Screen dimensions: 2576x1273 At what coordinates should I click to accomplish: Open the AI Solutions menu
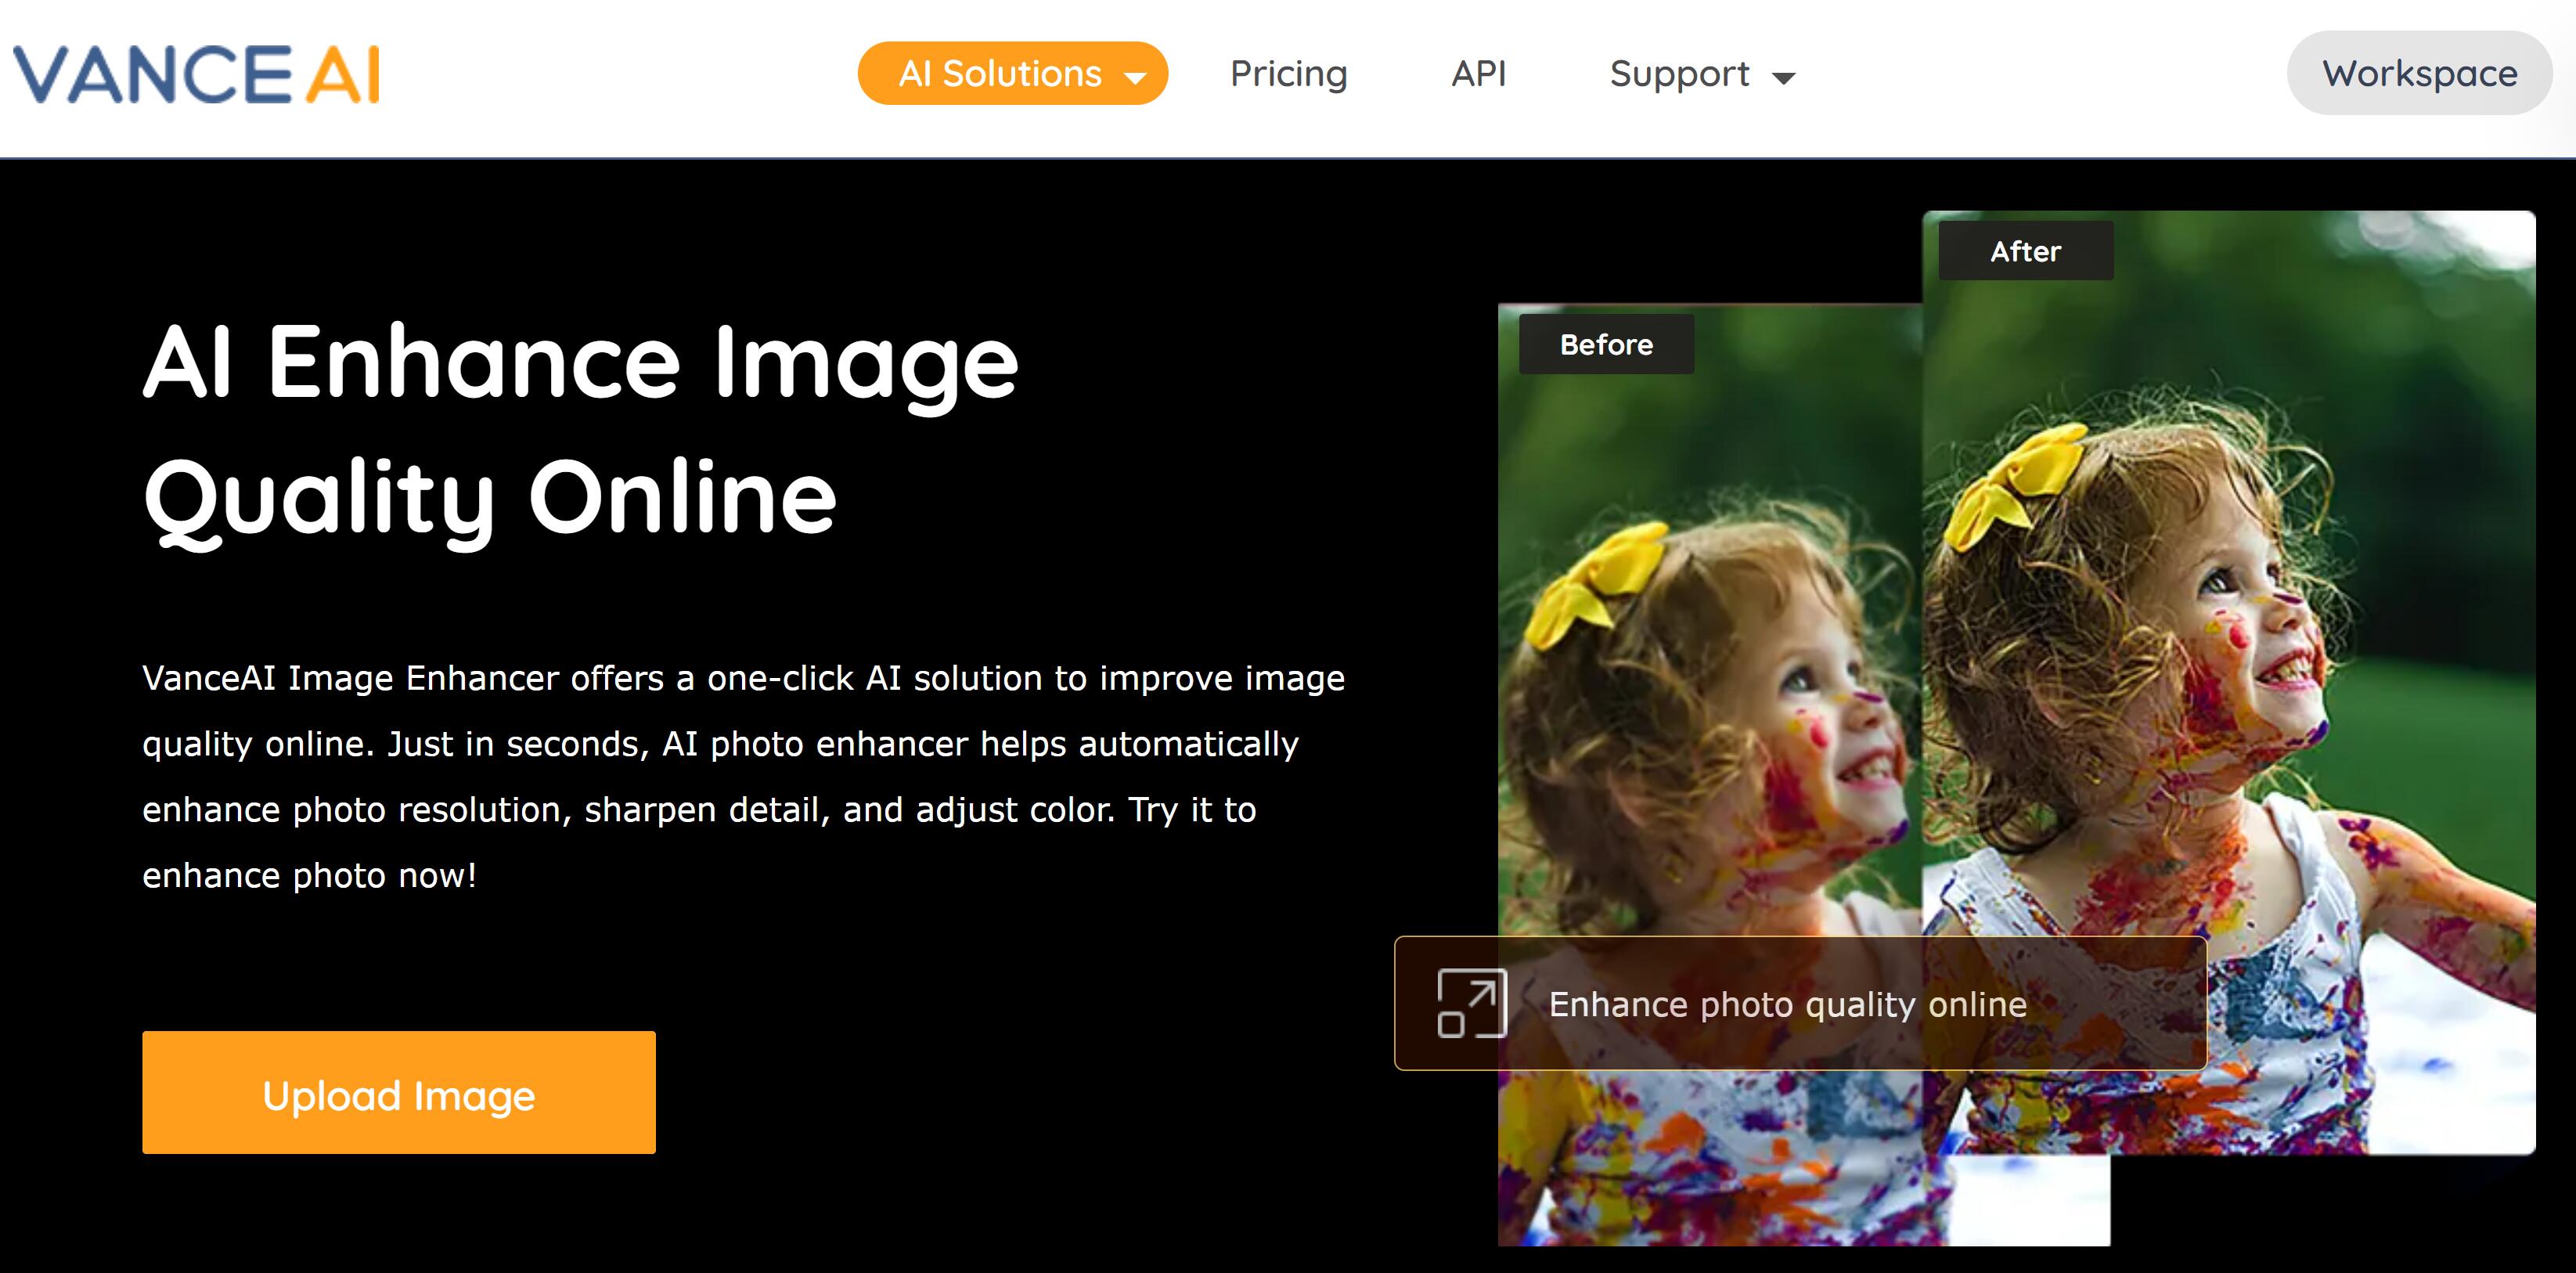click(x=1012, y=73)
